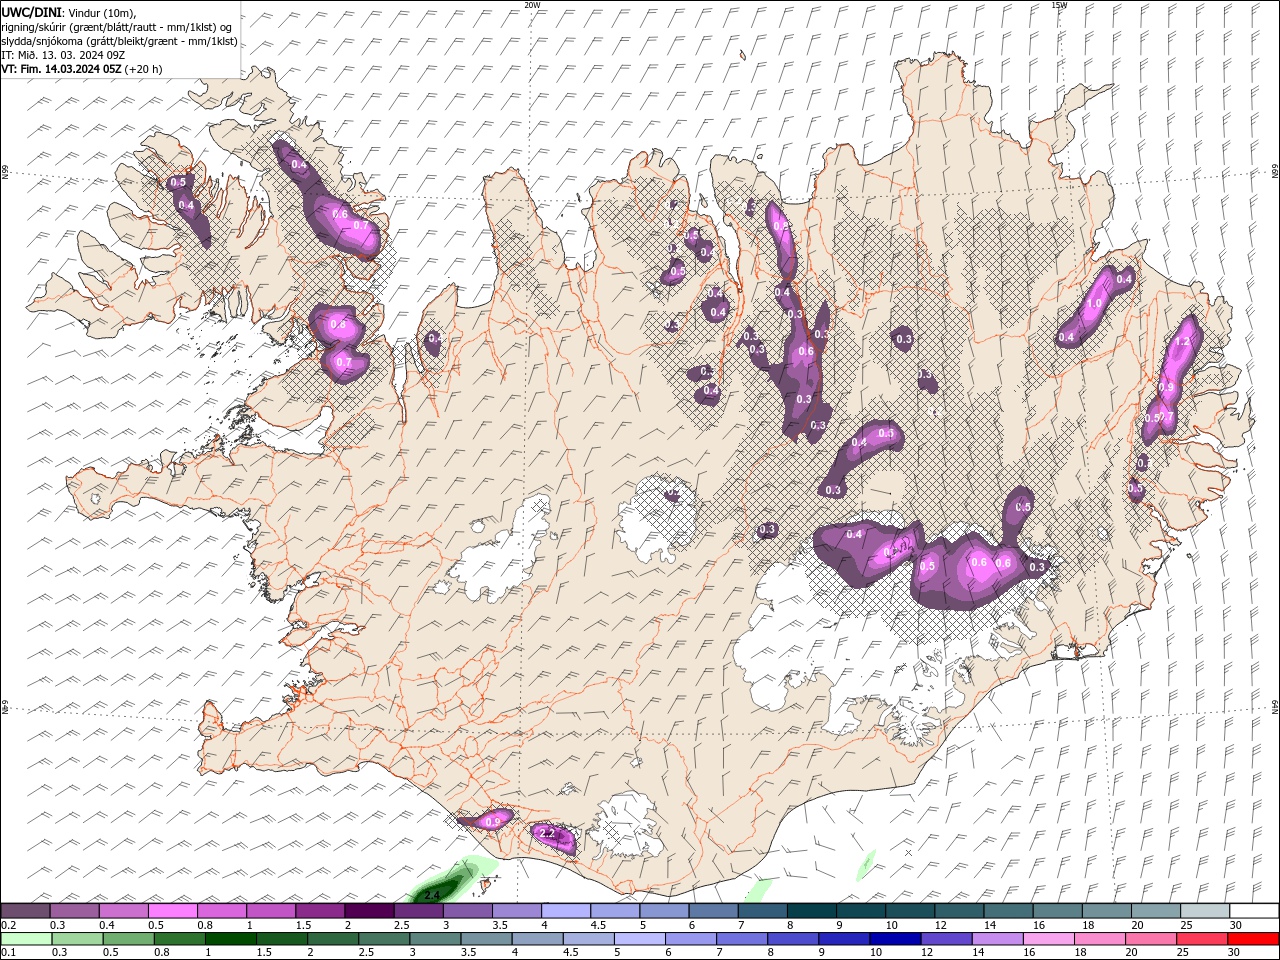Click the upper legend dark teal swatch starting at 8

812,911
